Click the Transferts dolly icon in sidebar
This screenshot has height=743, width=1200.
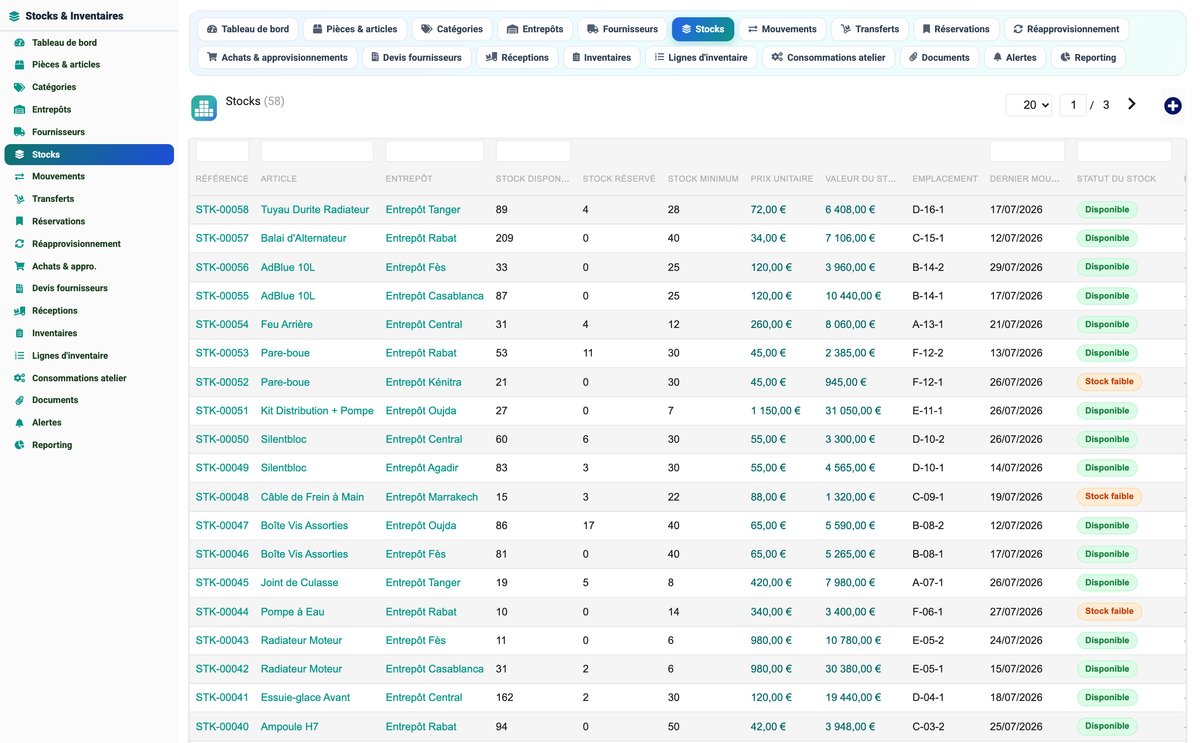coord(19,199)
